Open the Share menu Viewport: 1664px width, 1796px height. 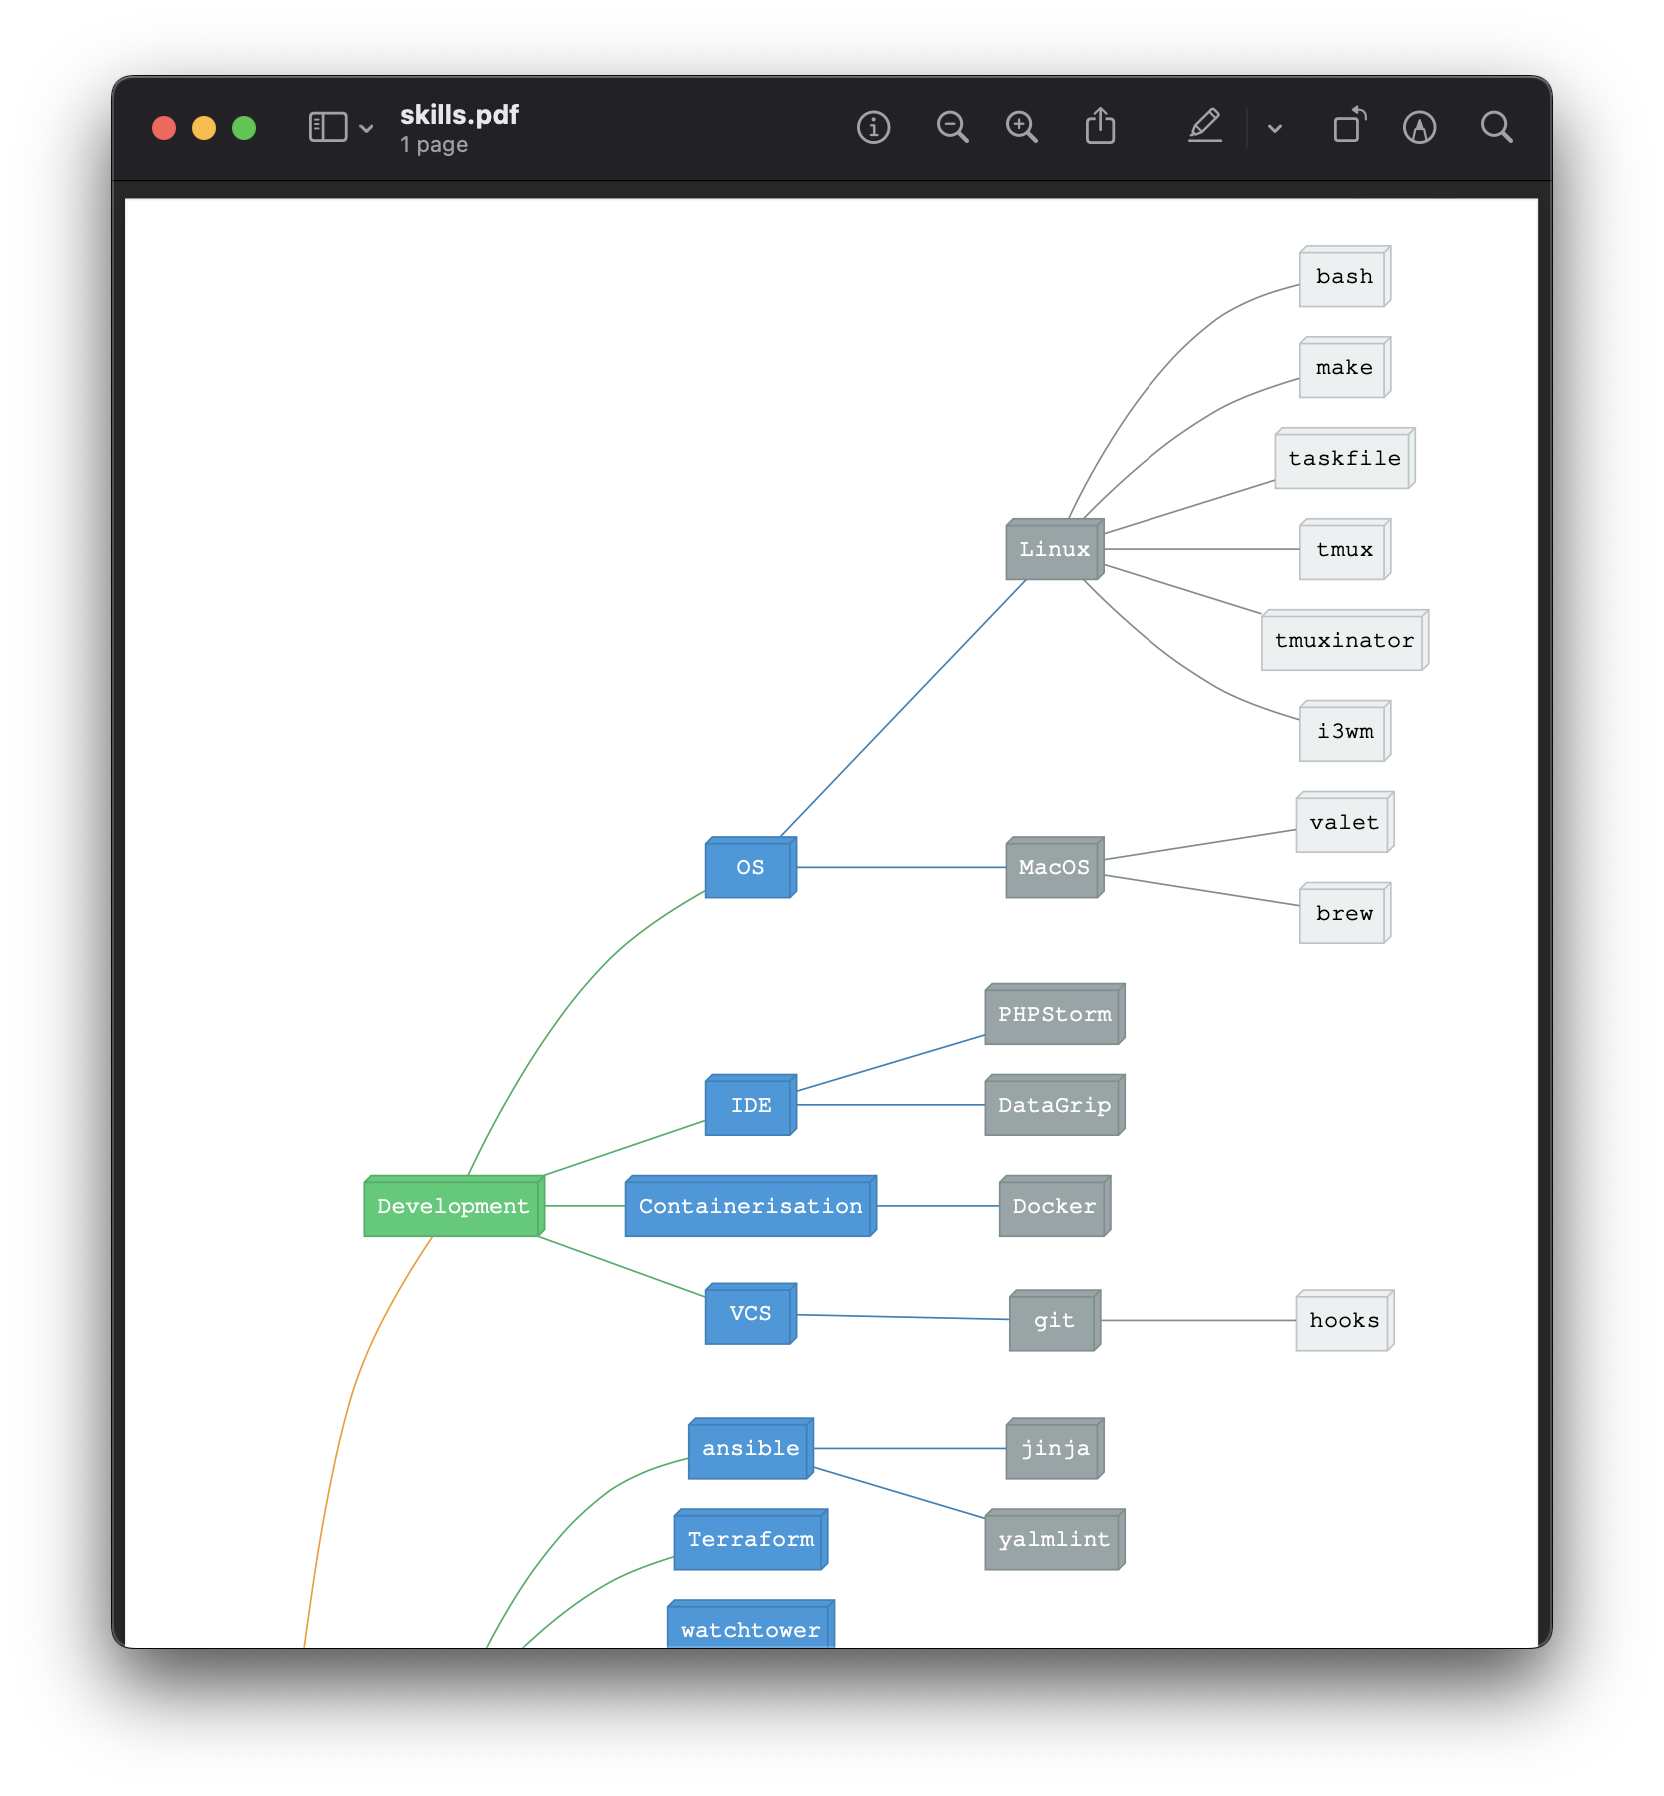point(1100,126)
